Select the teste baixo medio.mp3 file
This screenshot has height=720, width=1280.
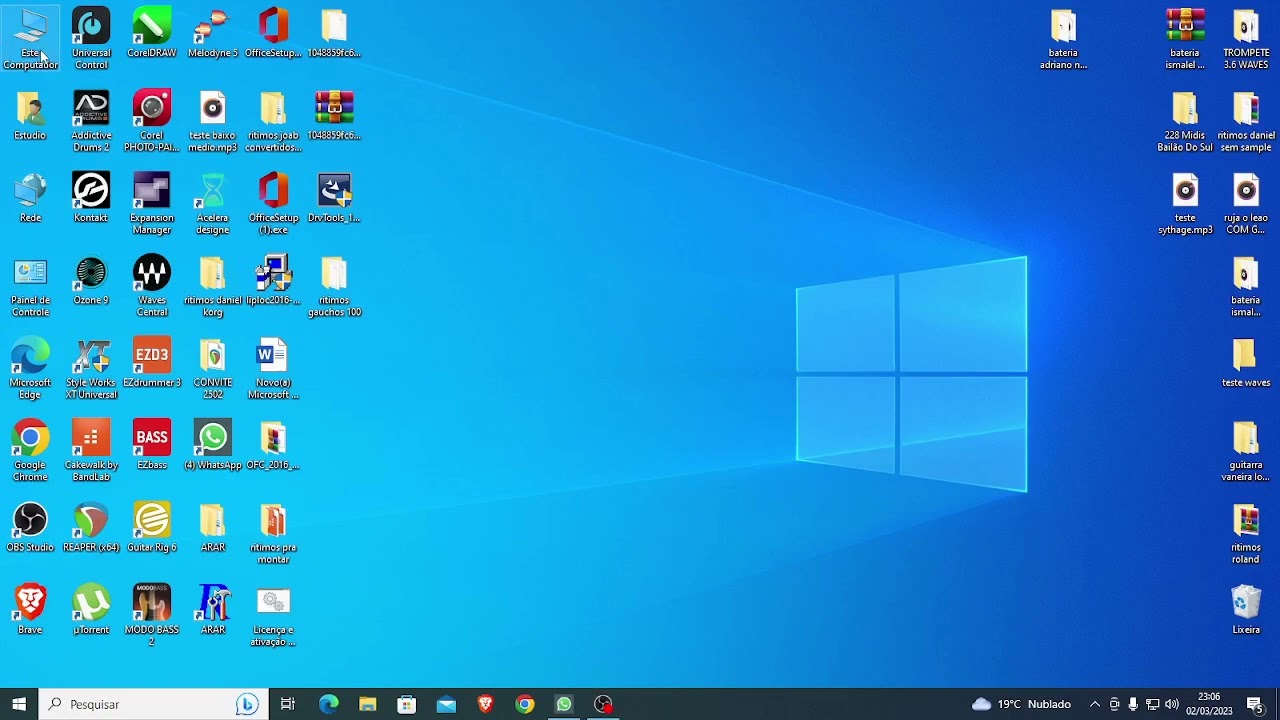[x=213, y=122]
